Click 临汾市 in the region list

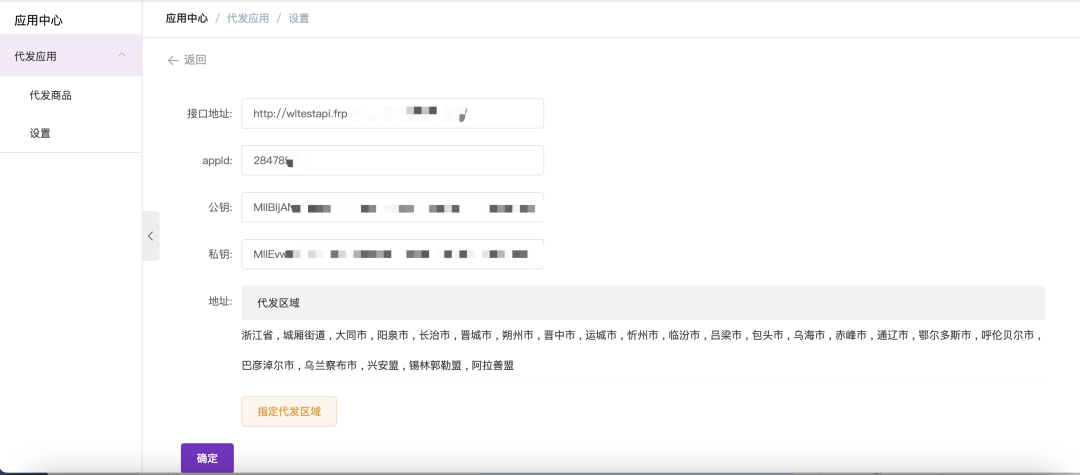685,336
